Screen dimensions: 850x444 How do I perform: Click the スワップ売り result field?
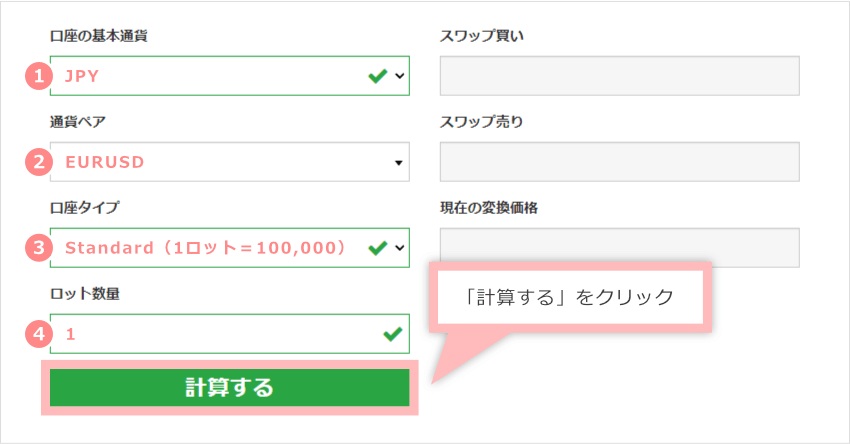pyautogui.click(x=619, y=162)
